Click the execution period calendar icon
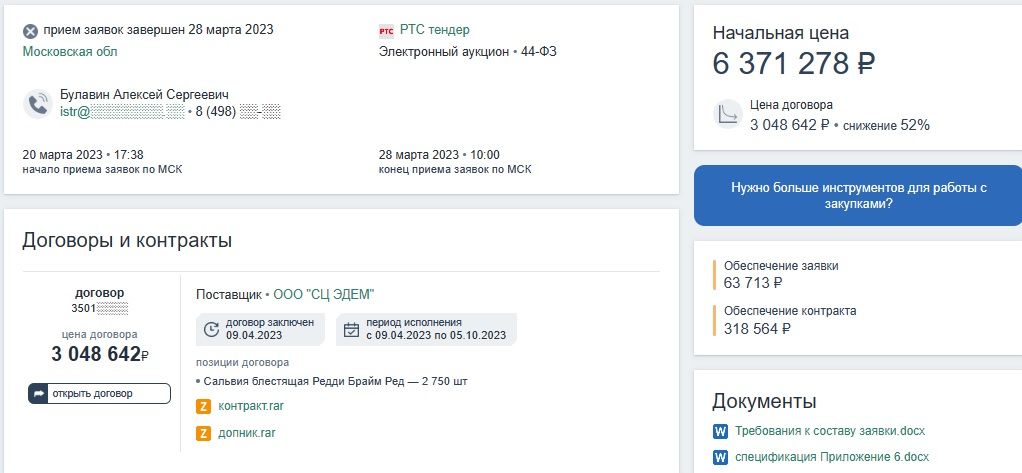 click(x=351, y=329)
